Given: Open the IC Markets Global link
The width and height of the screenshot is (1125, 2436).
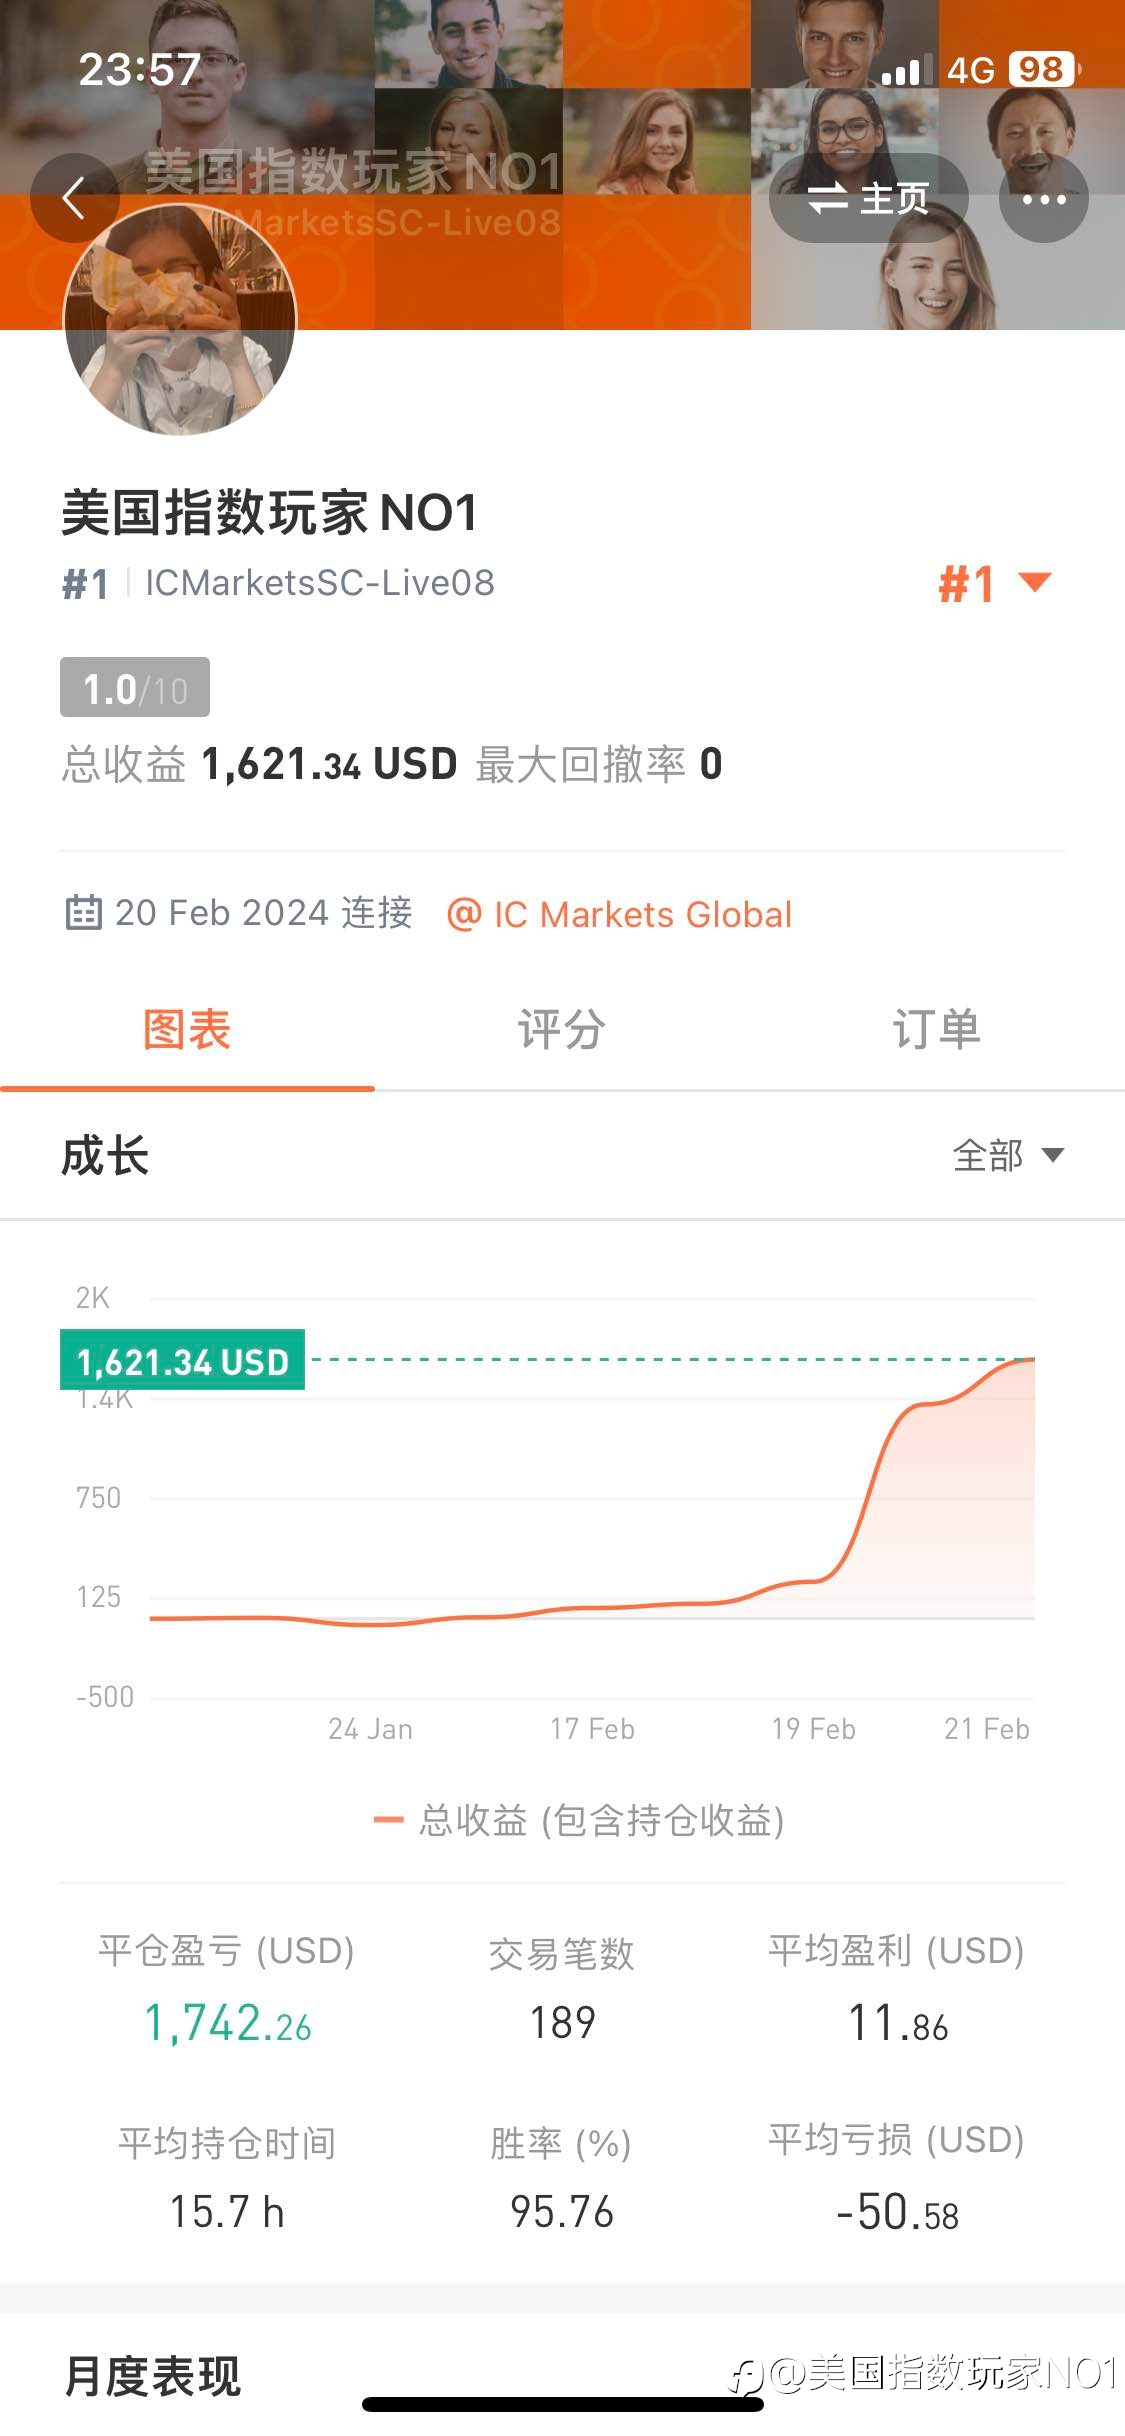Looking at the screenshot, I should tap(642, 914).
